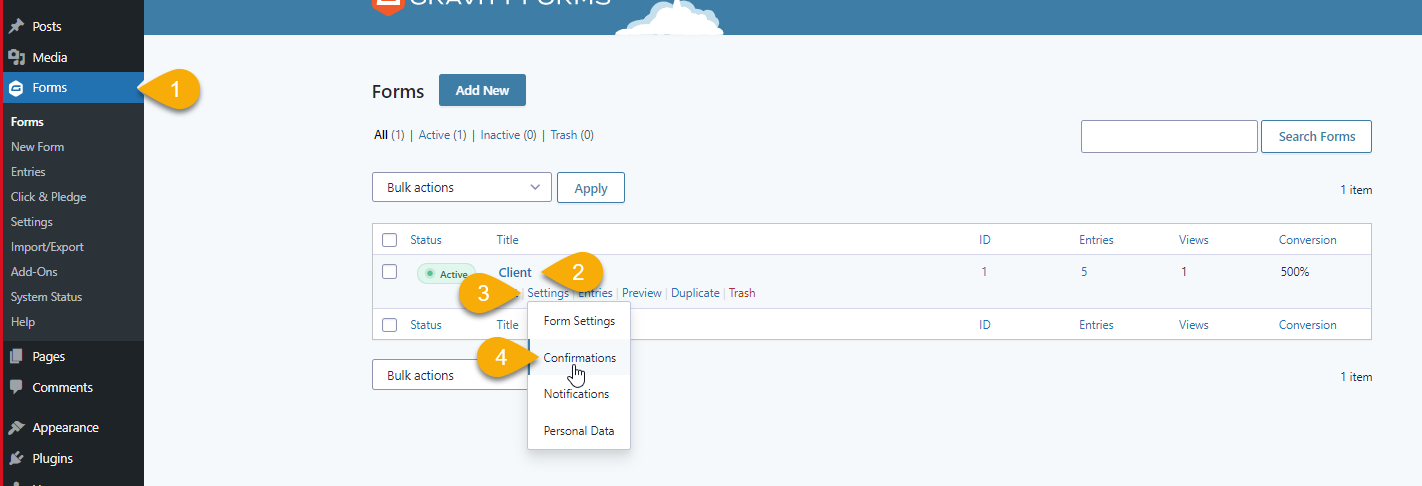Open System Status in sidebar
1422x486 pixels.
pos(46,297)
